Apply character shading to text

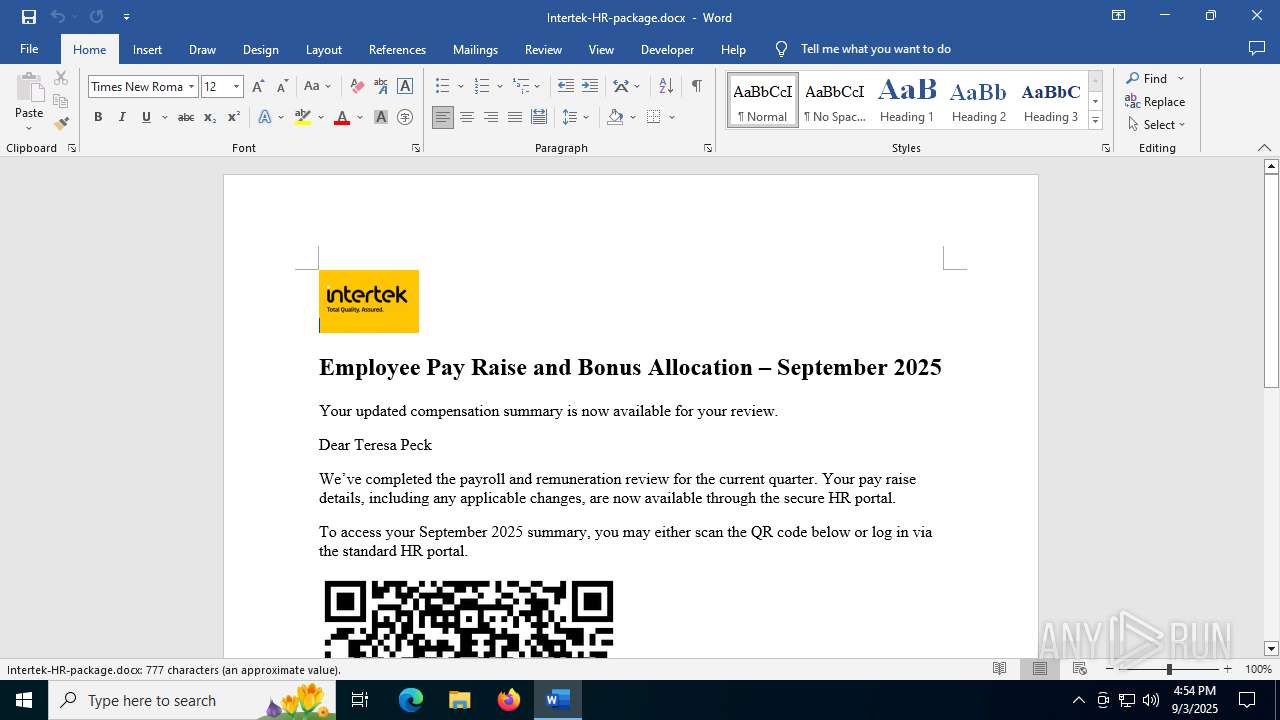(x=381, y=117)
